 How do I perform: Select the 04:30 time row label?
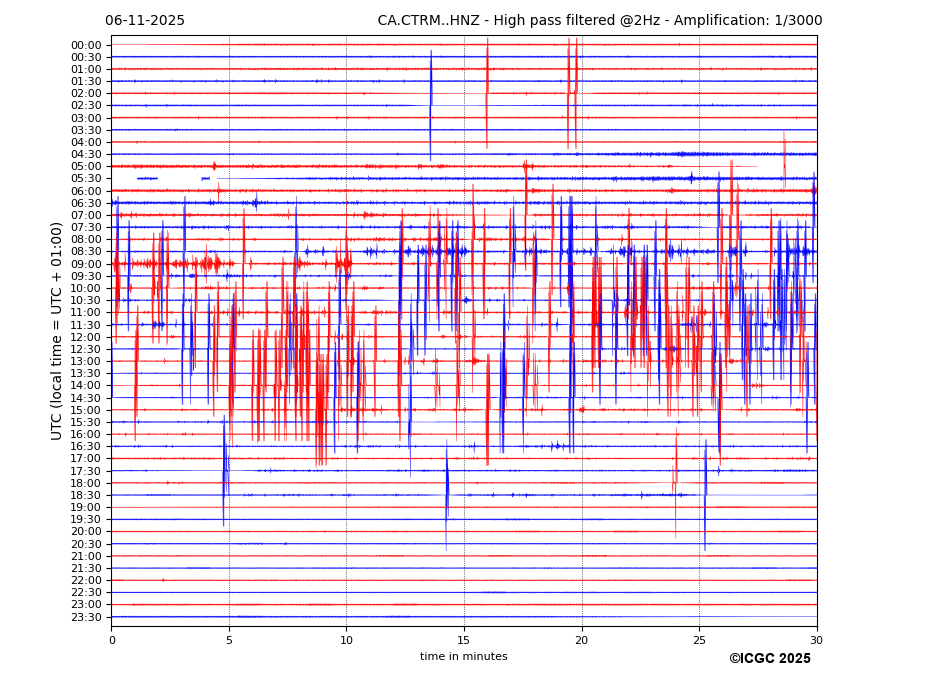point(86,154)
